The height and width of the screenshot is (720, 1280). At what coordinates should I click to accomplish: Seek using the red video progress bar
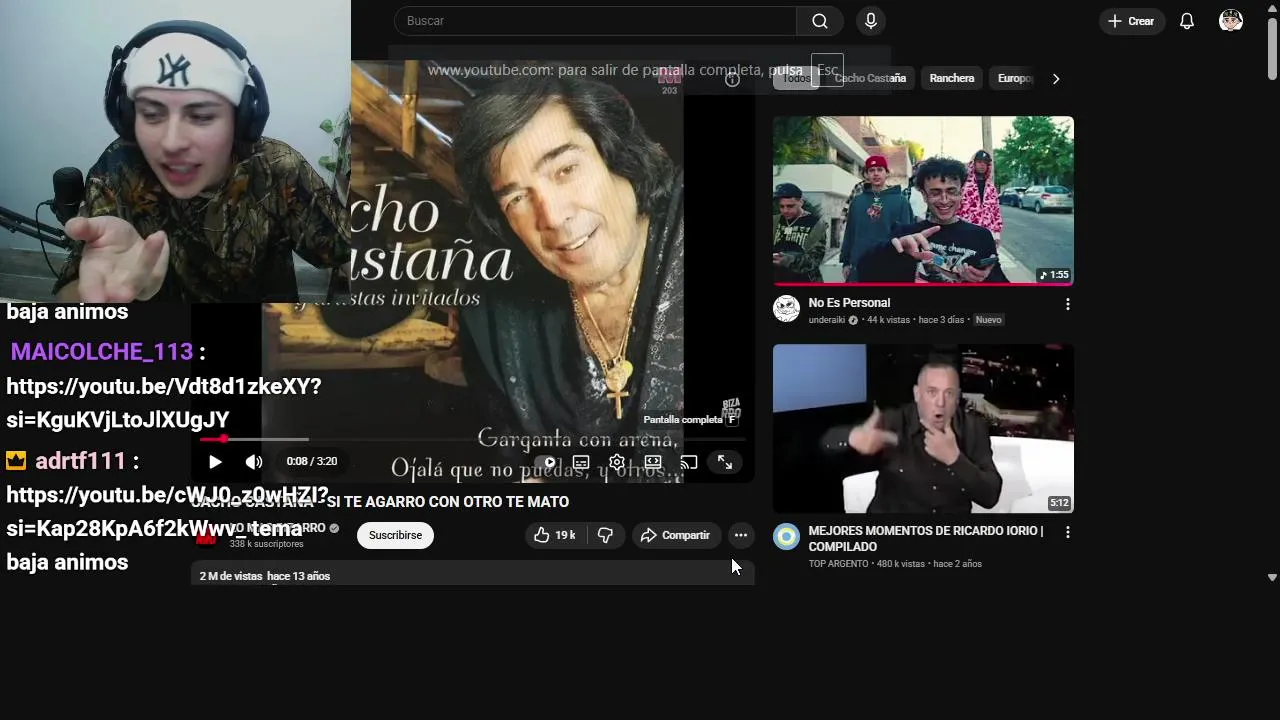coord(472,439)
